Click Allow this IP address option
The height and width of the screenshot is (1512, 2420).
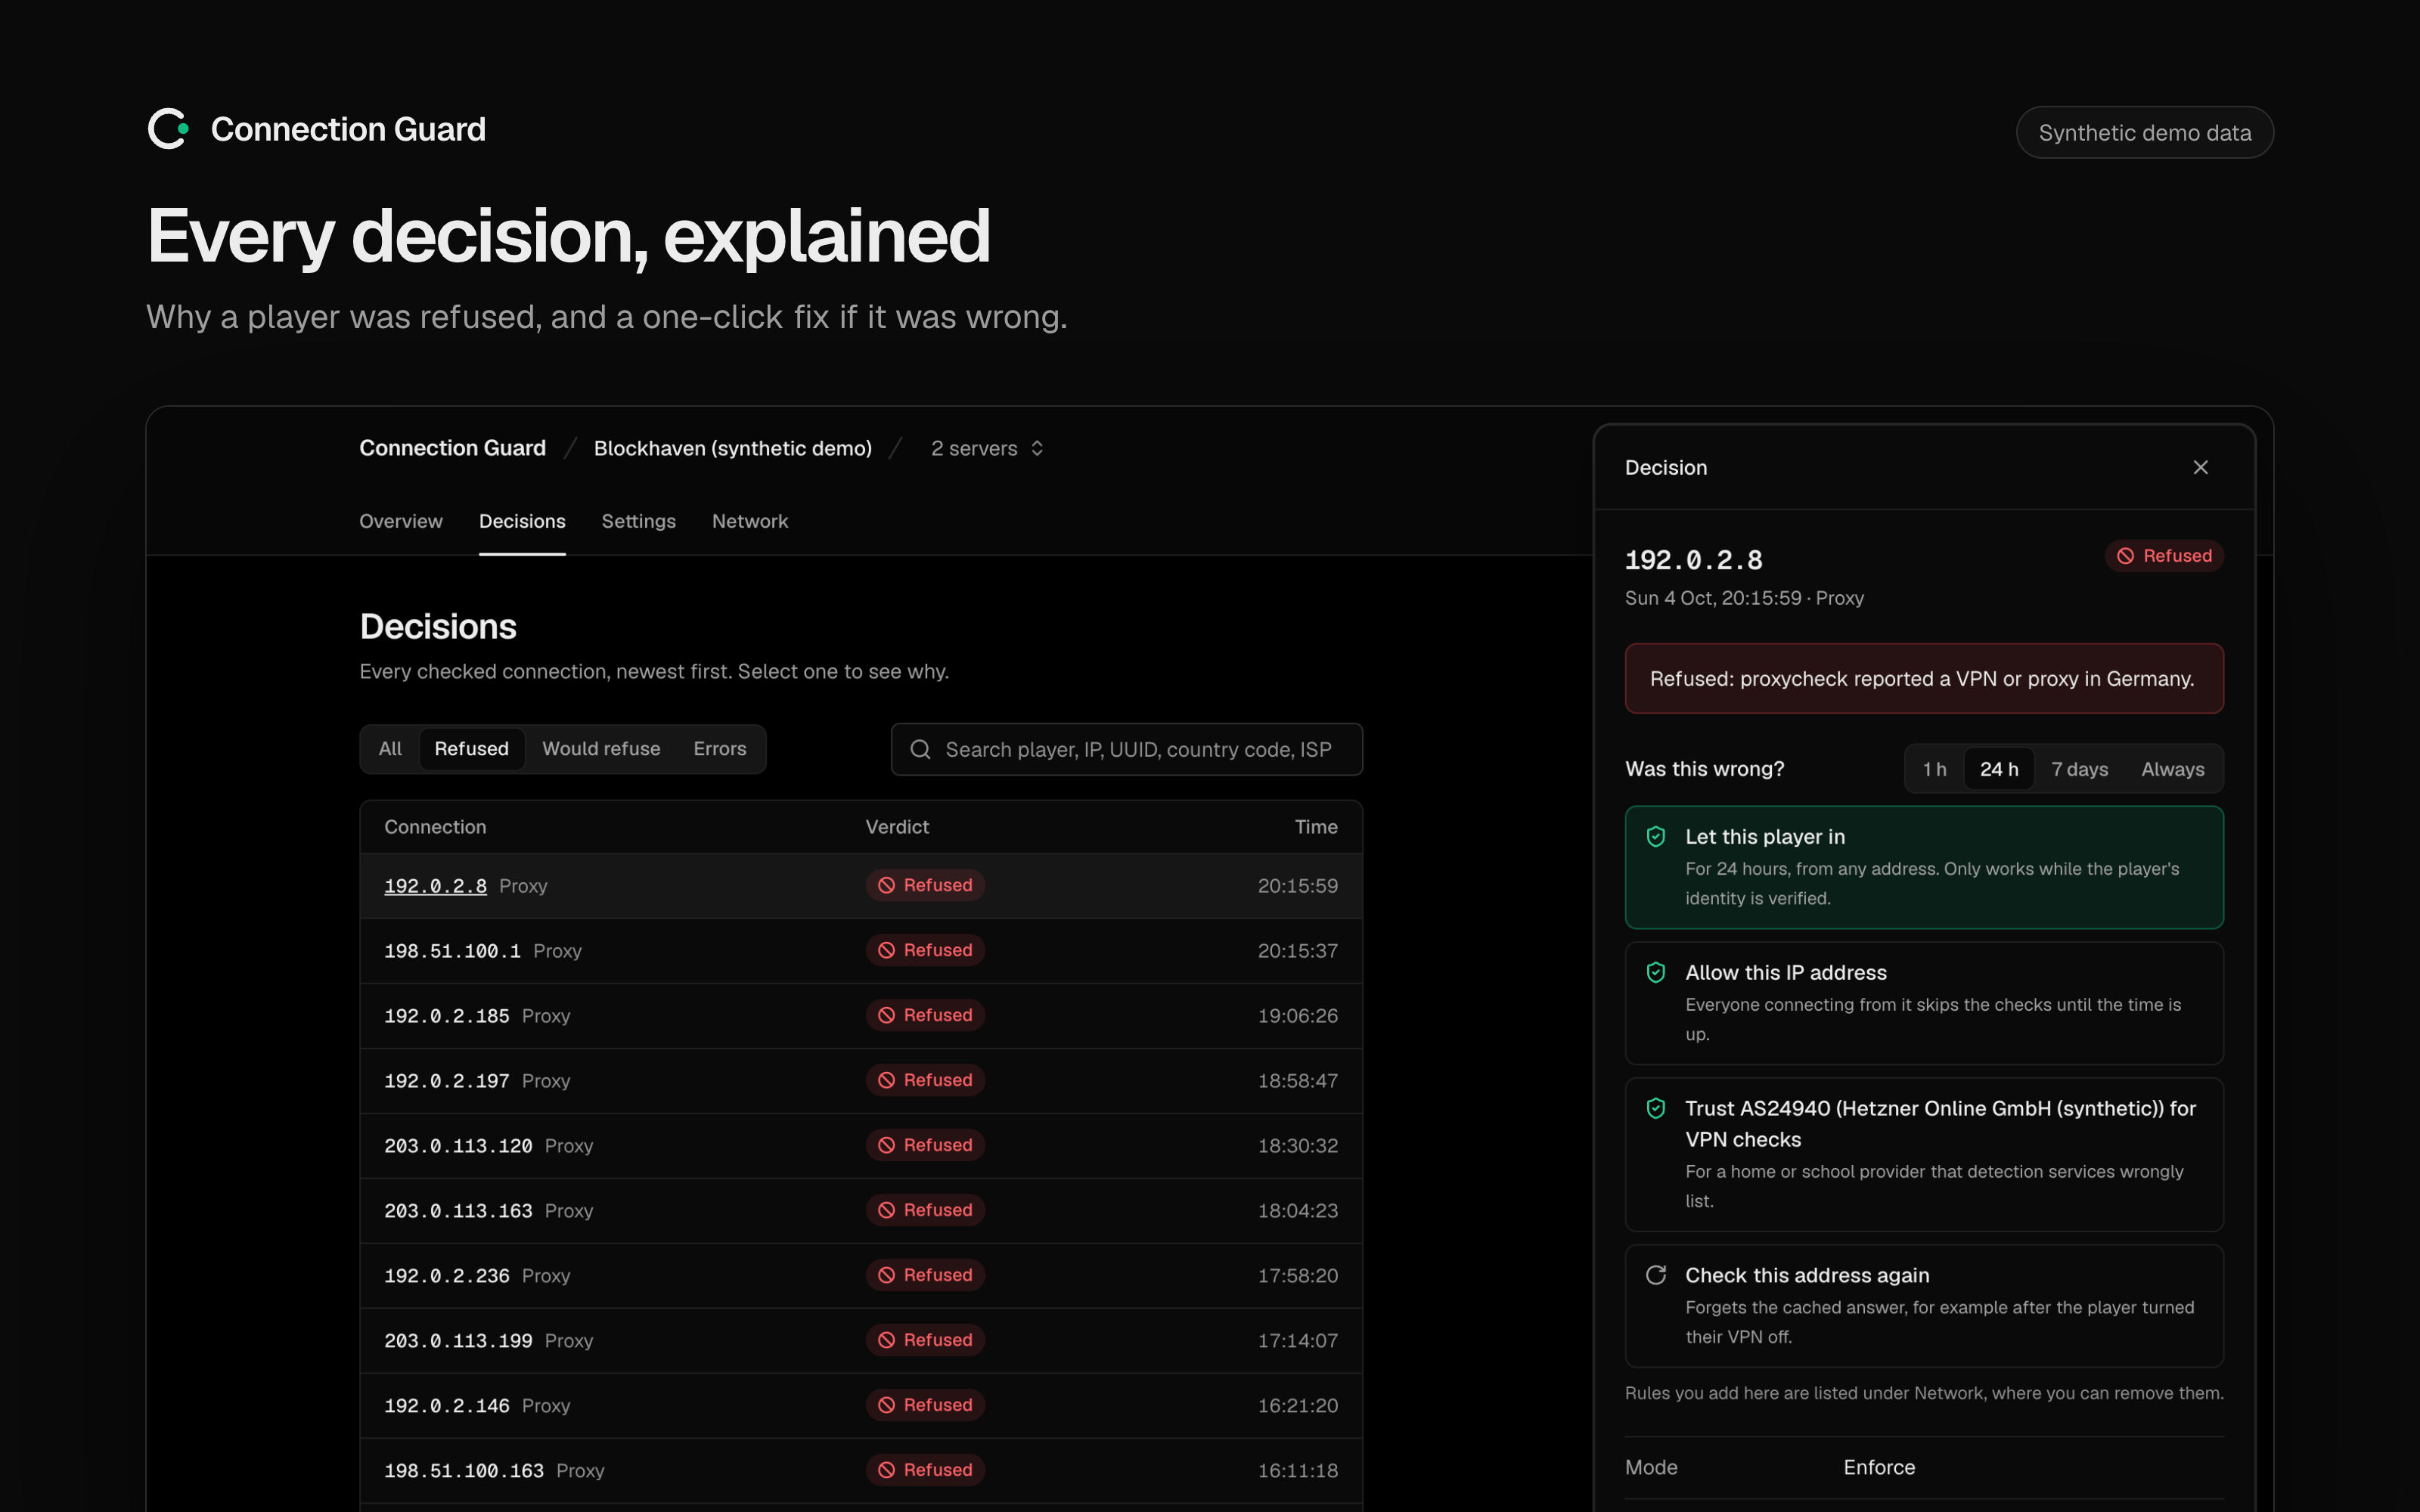click(1924, 1003)
